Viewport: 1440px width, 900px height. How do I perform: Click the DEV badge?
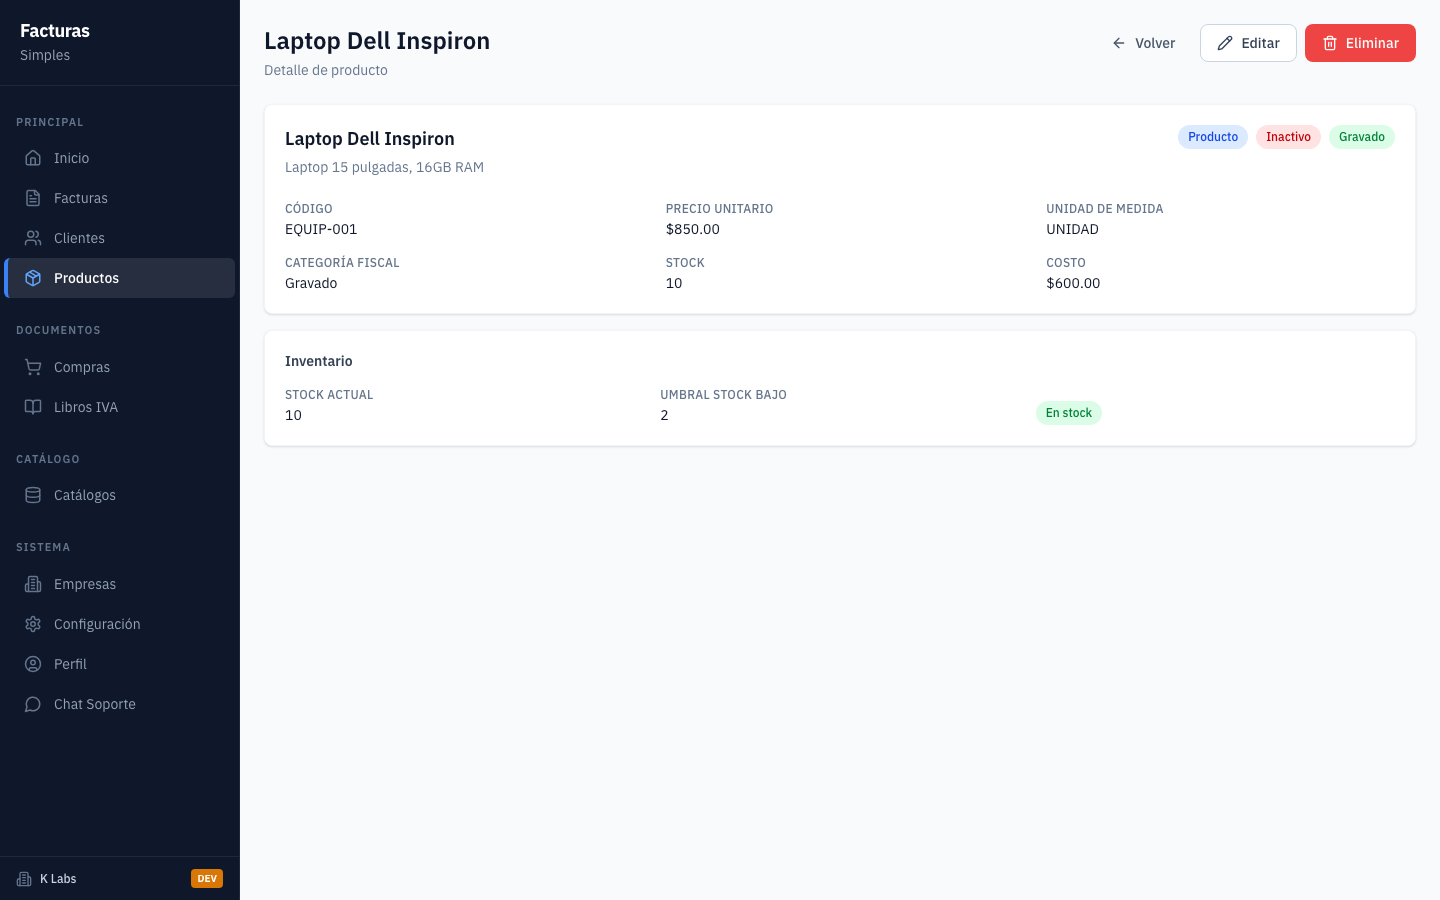207,879
